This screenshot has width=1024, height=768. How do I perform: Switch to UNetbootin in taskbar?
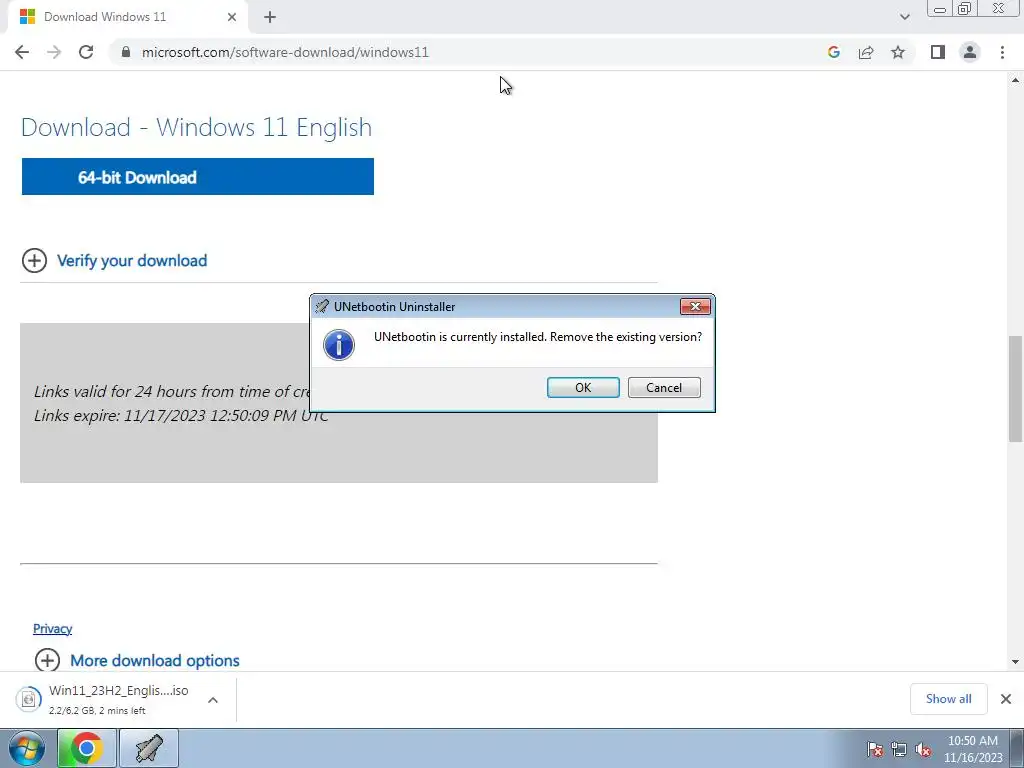[148, 748]
